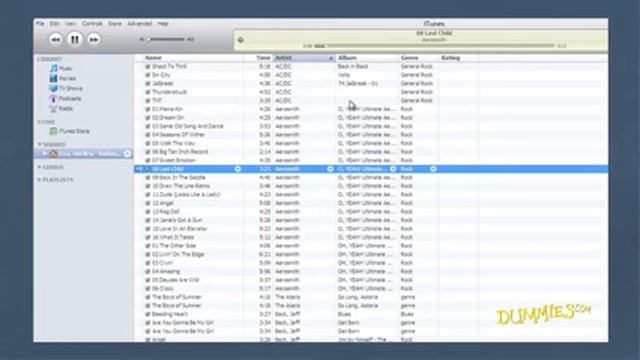Sort by the Album column header
Image resolution: width=640 pixels, height=360 pixels.
pyautogui.click(x=367, y=58)
